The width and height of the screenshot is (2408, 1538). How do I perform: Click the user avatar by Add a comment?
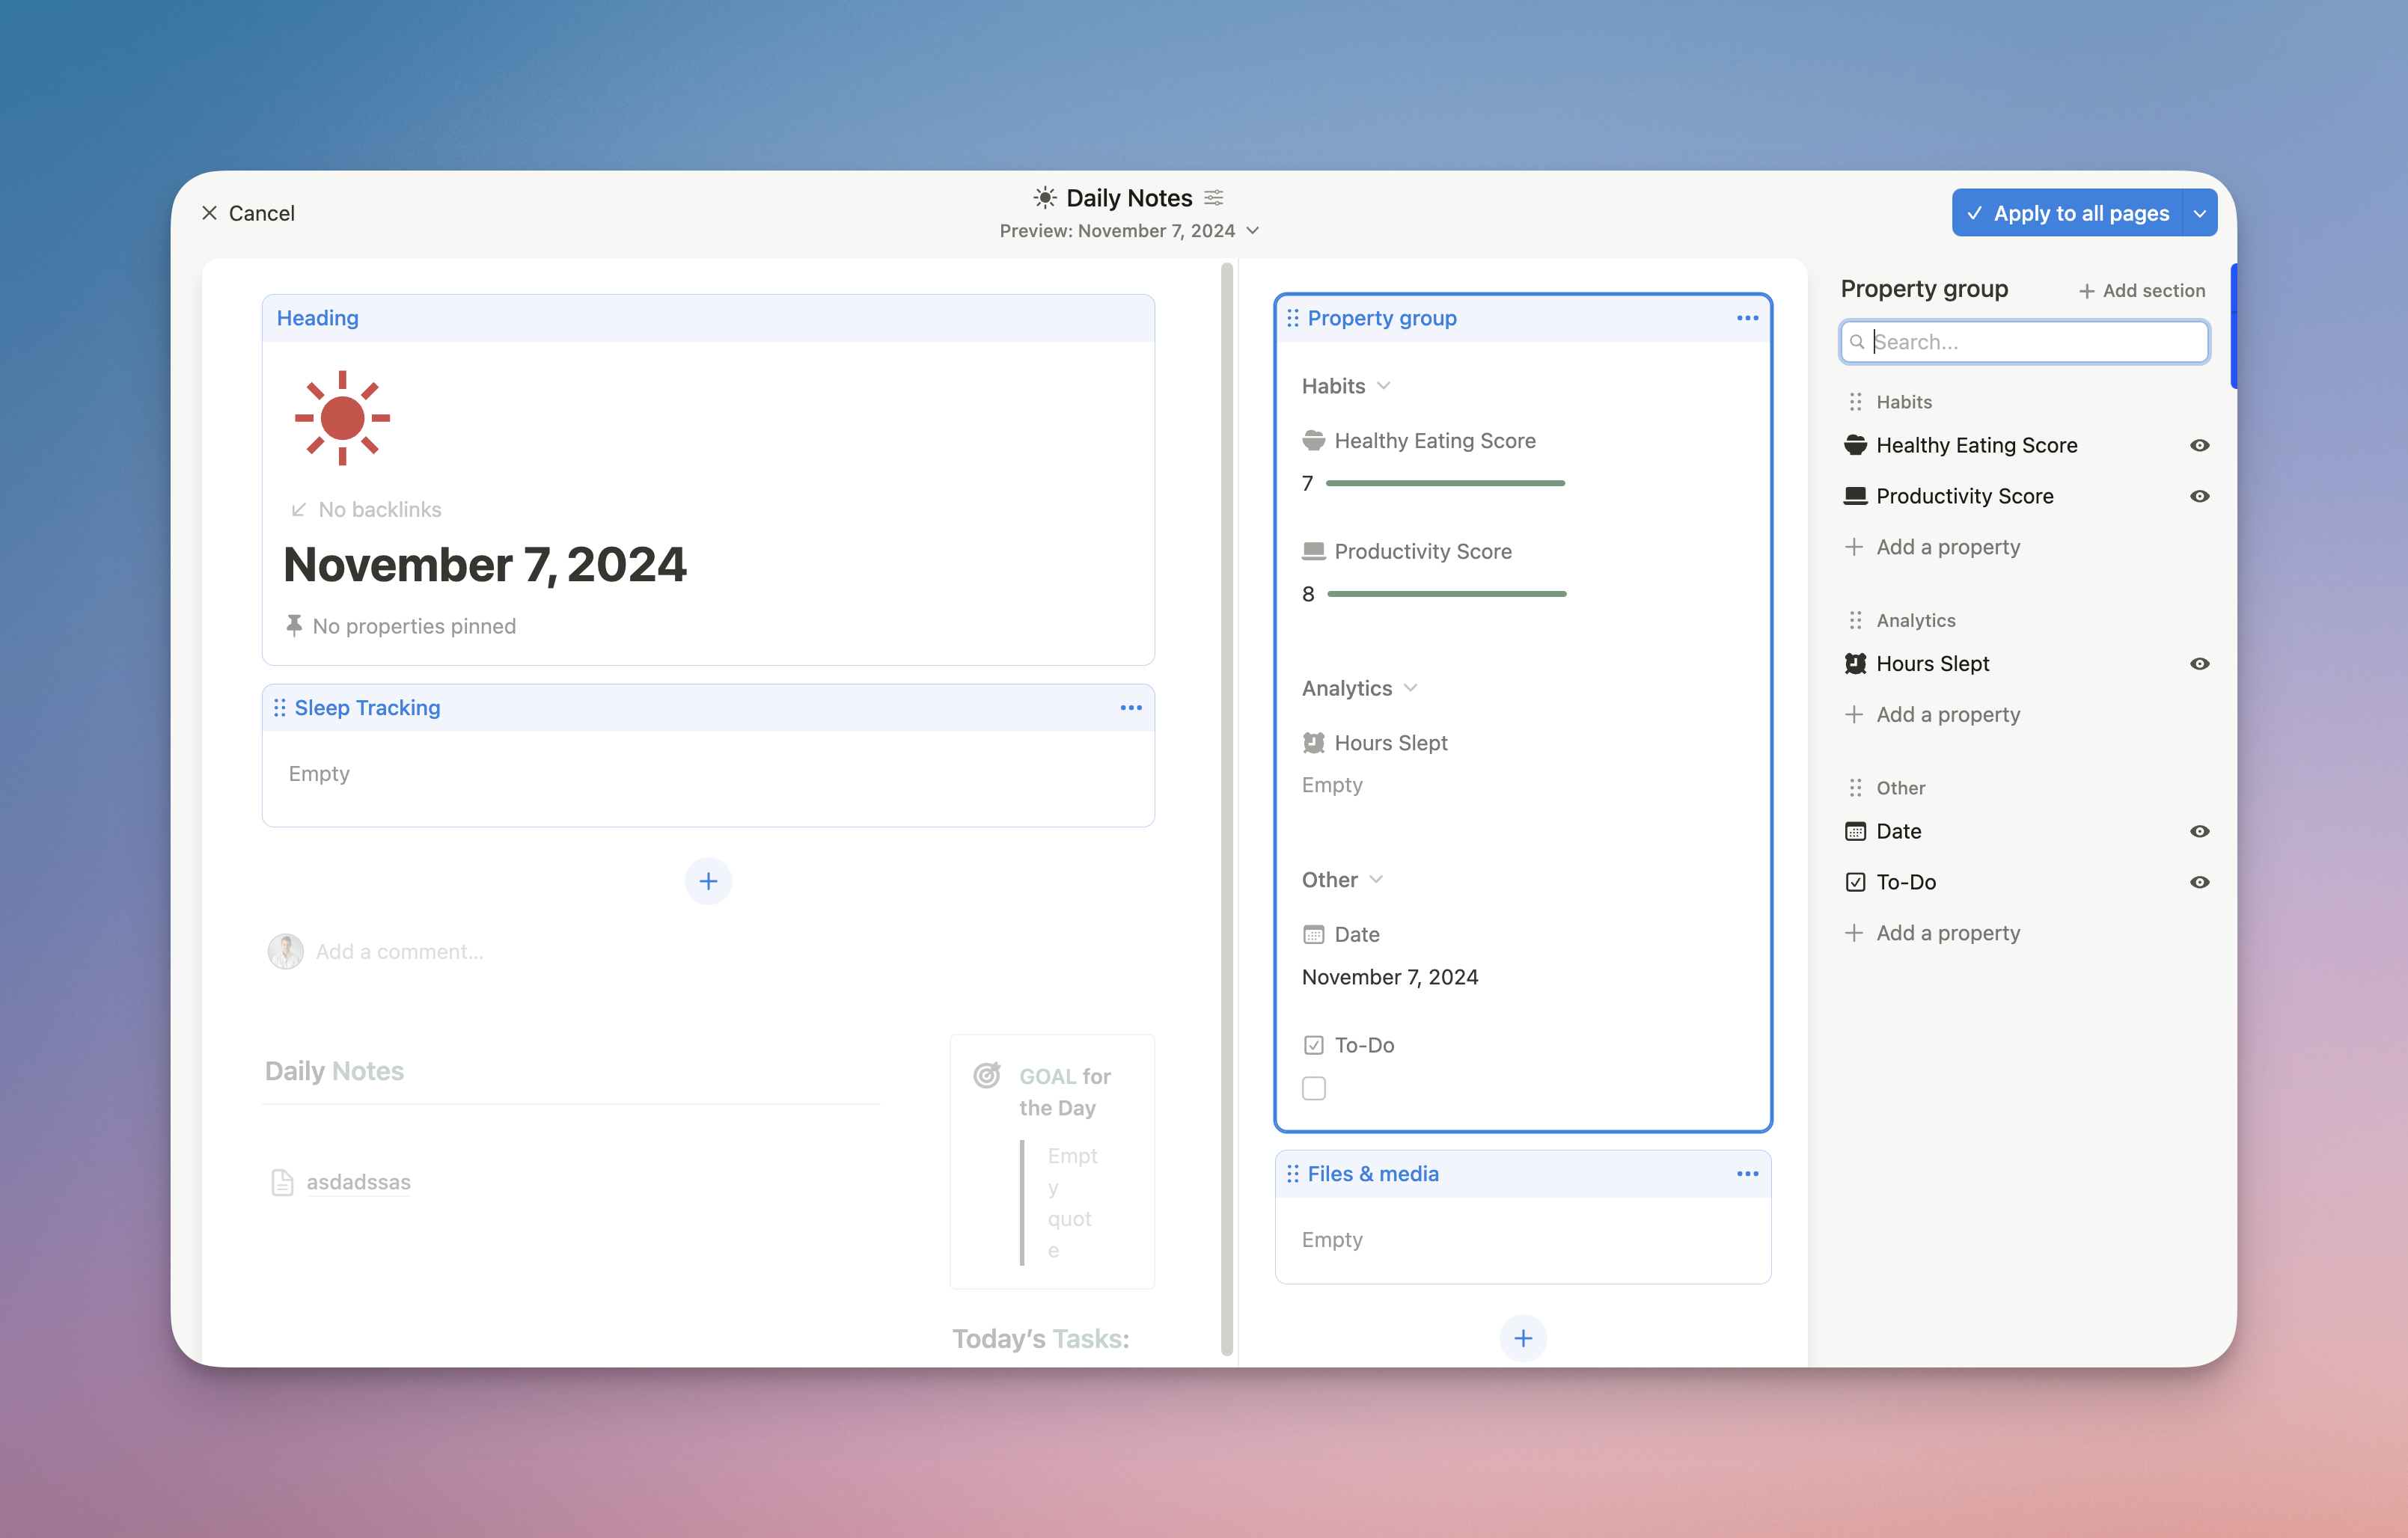coord(285,952)
